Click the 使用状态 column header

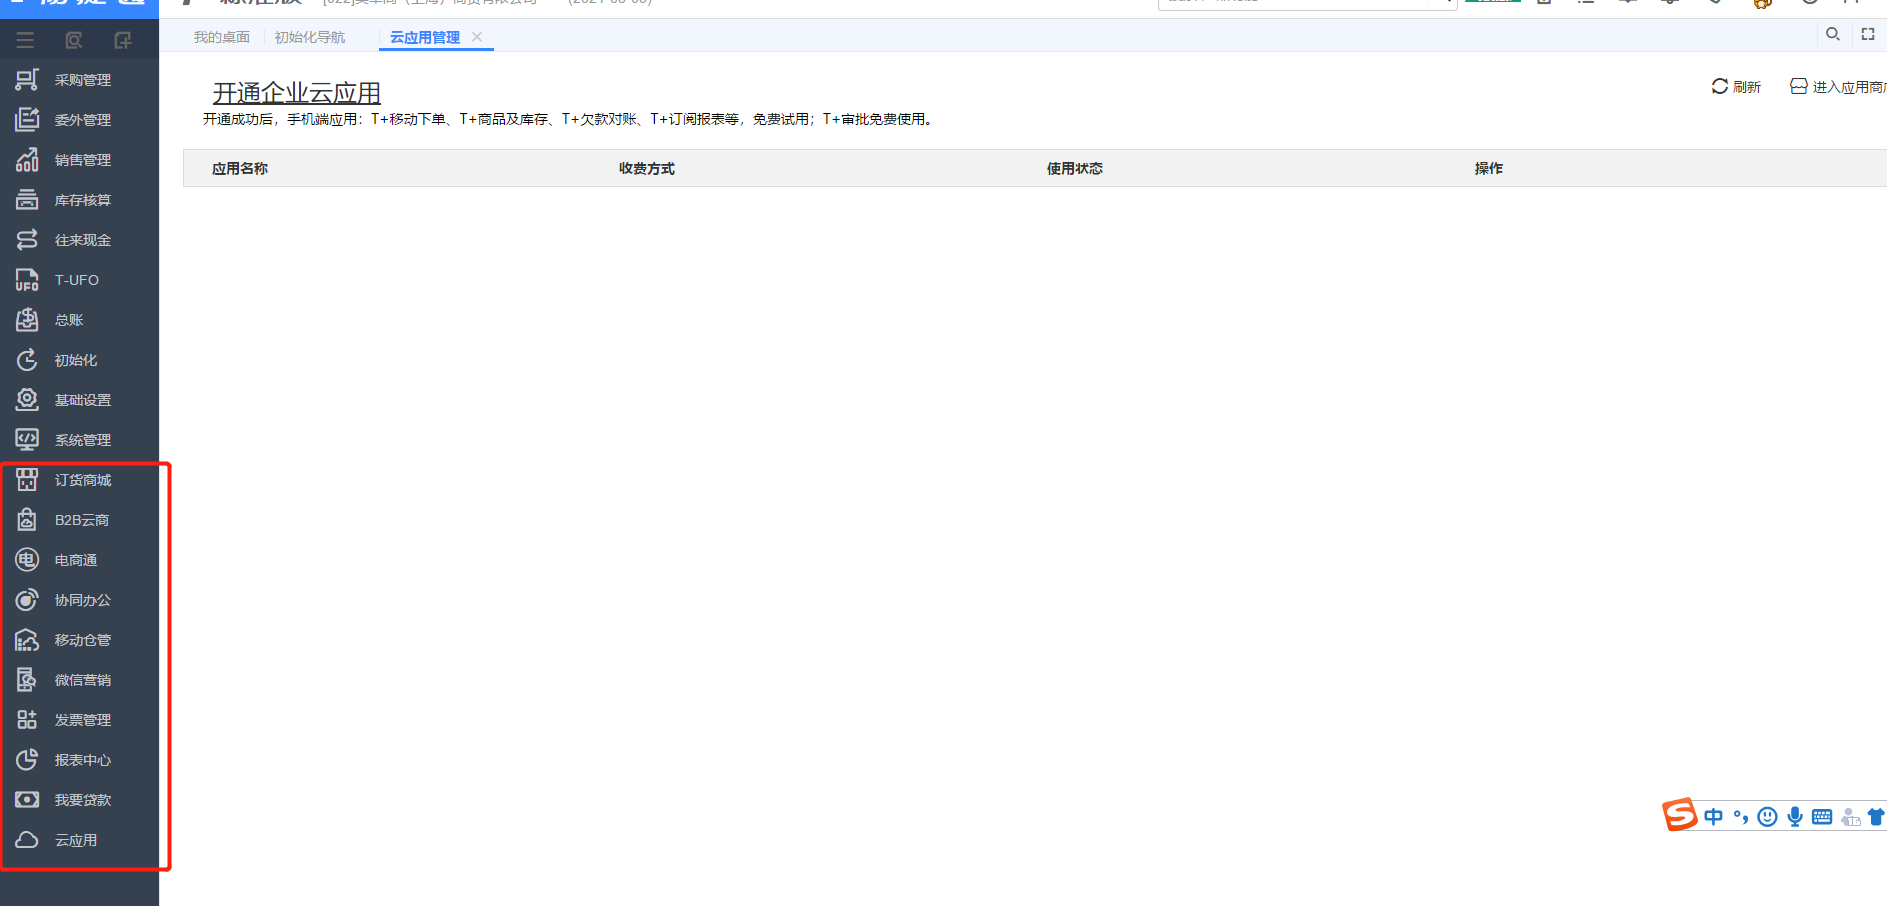(1075, 169)
